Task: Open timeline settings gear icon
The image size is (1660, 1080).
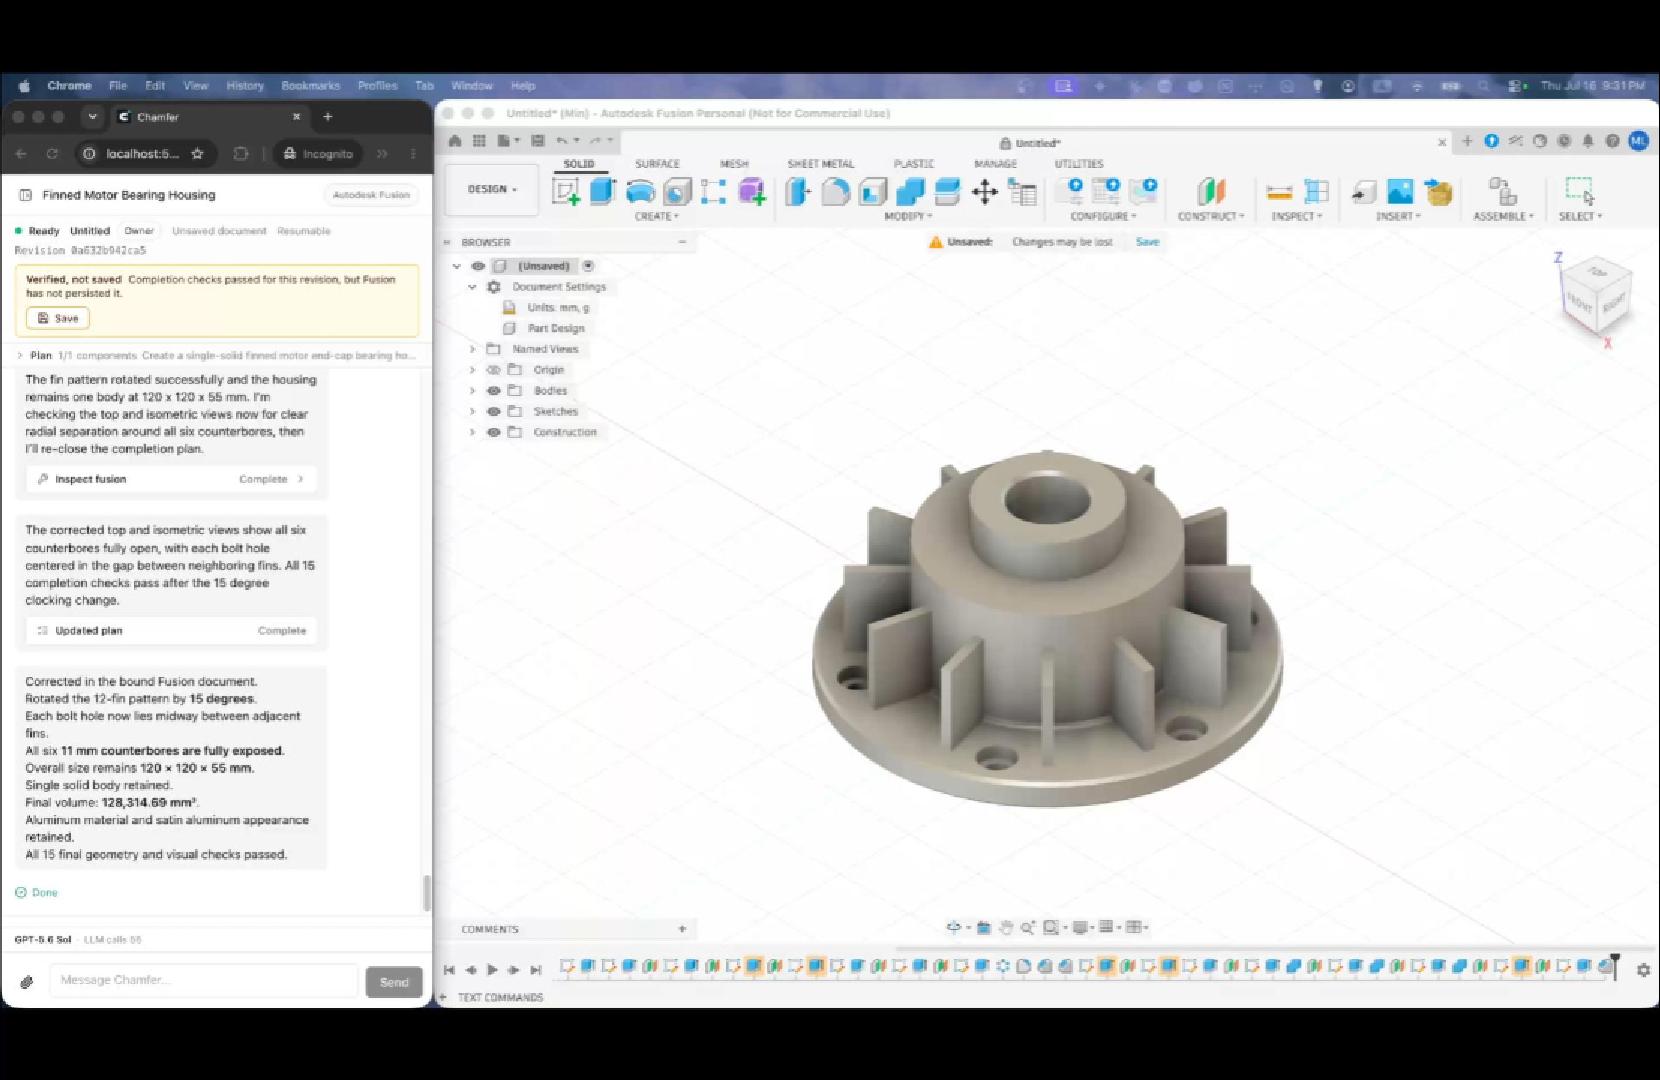Action: pyautogui.click(x=1643, y=970)
